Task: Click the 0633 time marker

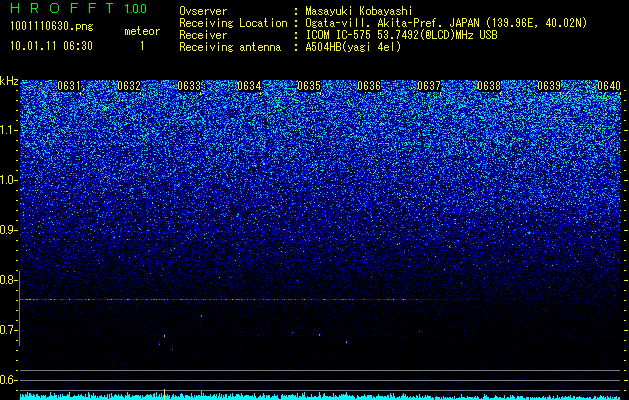Action: tap(189, 86)
